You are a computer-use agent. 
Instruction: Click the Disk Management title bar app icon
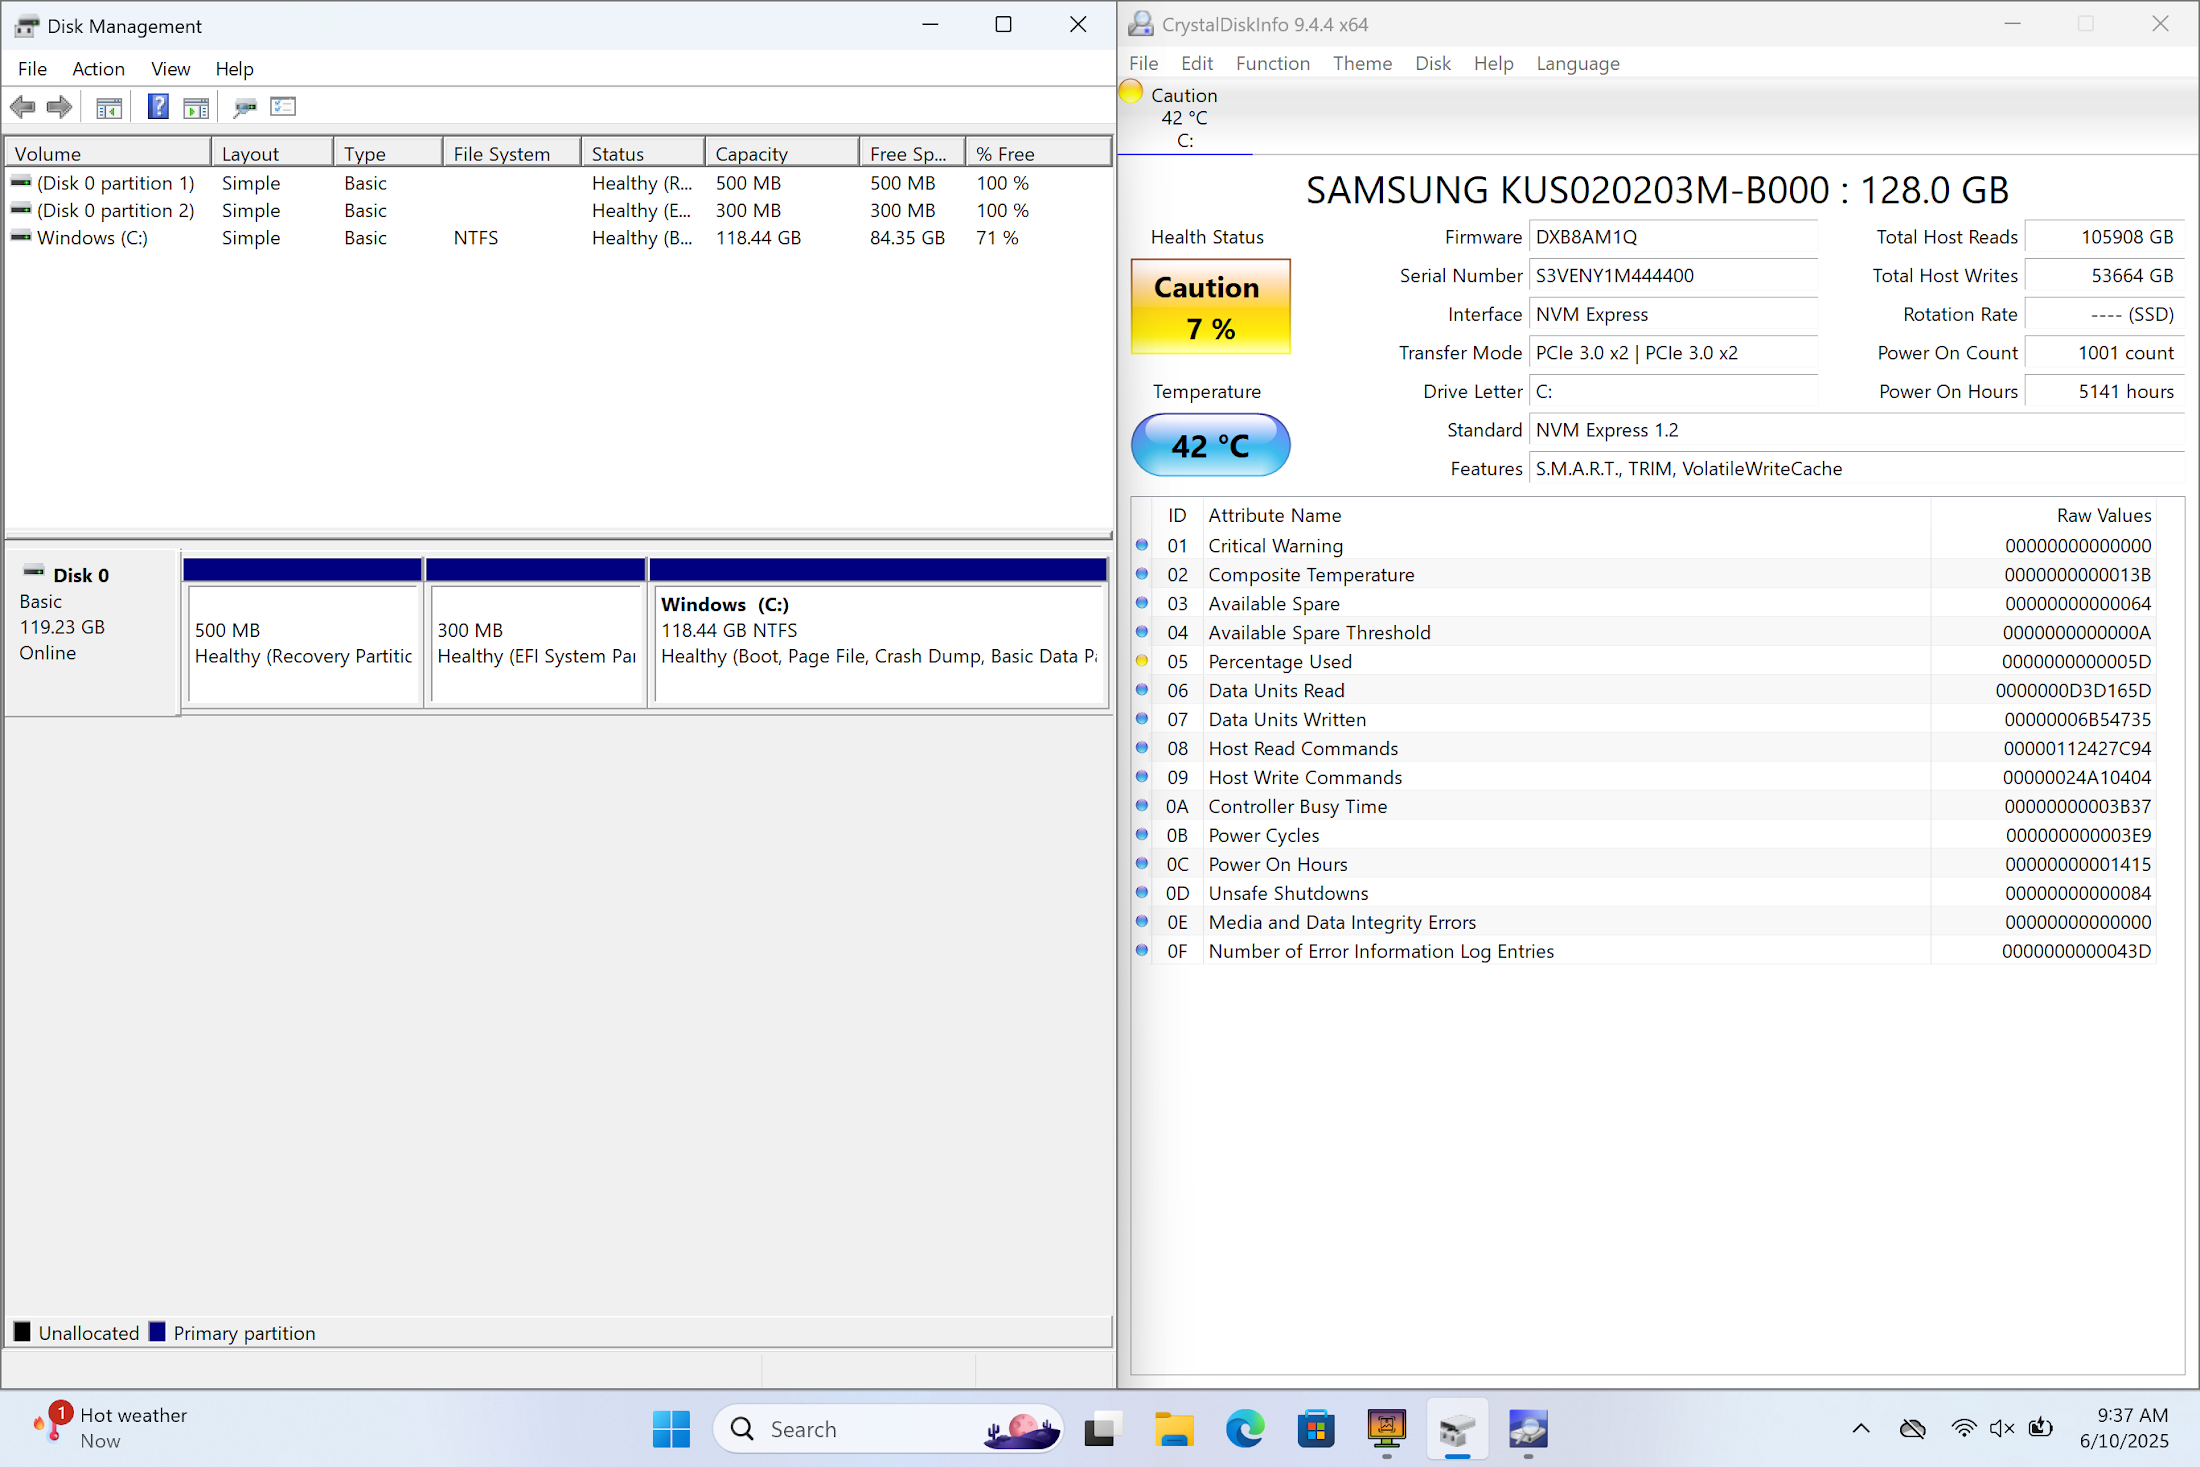(26, 26)
